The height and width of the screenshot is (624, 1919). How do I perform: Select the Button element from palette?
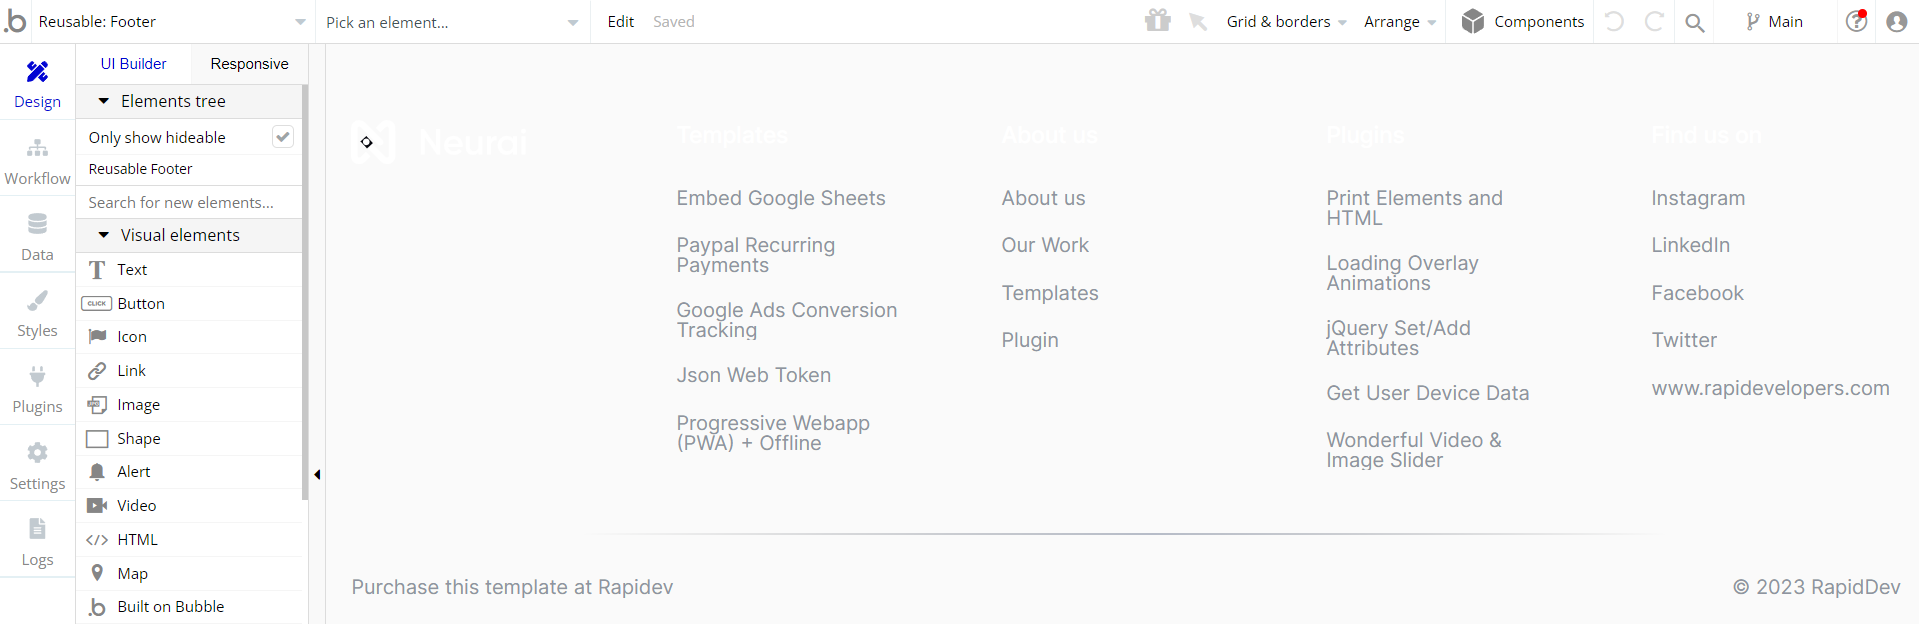tap(141, 304)
